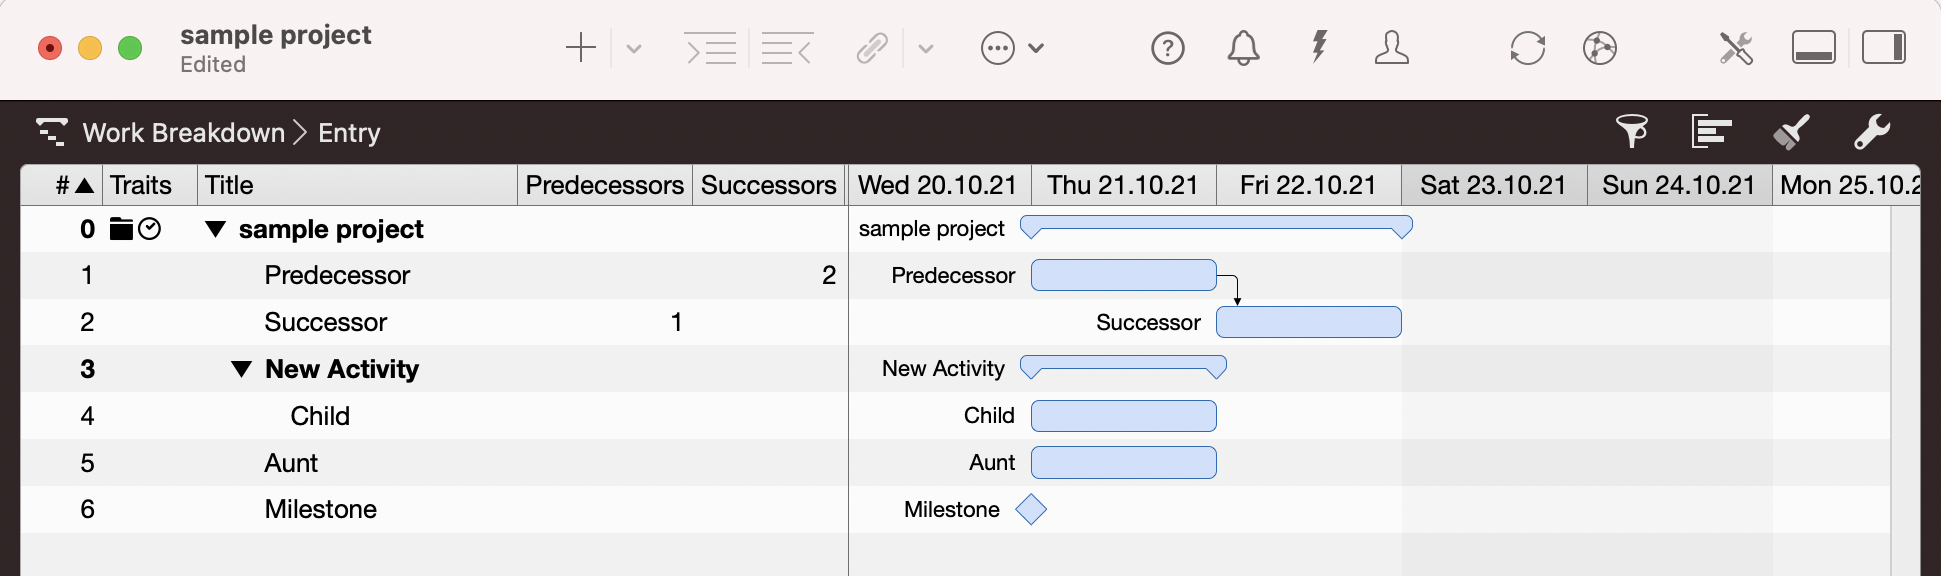This screenshot has width=1941, height=576.
Task: Click the sync arrows icon
Action: [x=1527, y=48]
